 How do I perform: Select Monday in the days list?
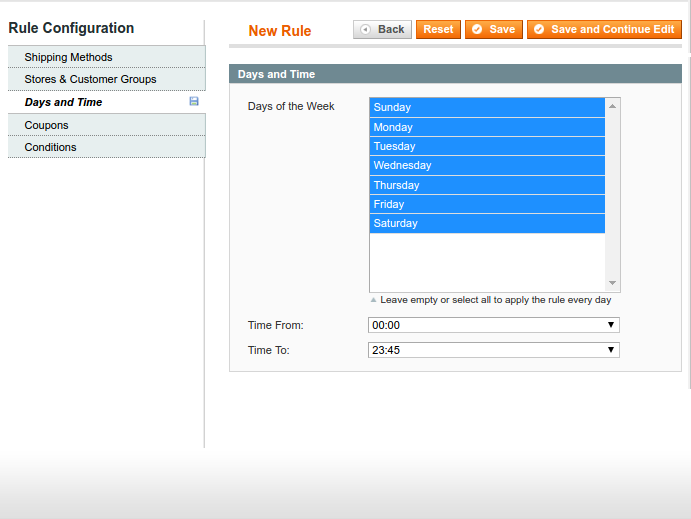point(487,127)
